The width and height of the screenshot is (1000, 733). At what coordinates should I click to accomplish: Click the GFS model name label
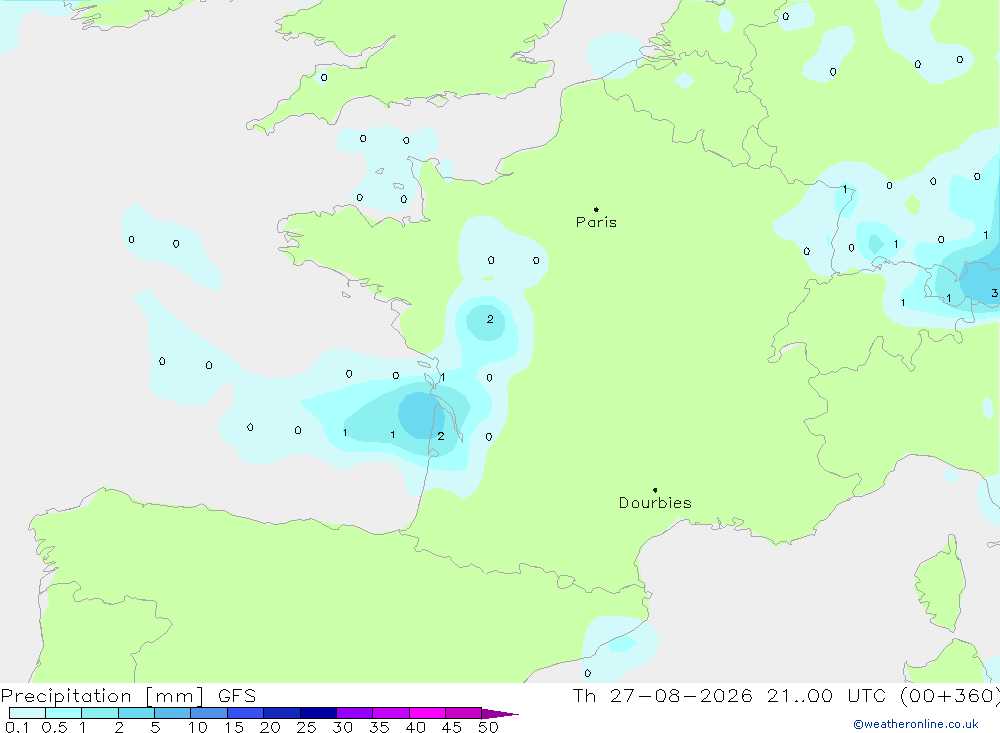click(x=237, y=696)
